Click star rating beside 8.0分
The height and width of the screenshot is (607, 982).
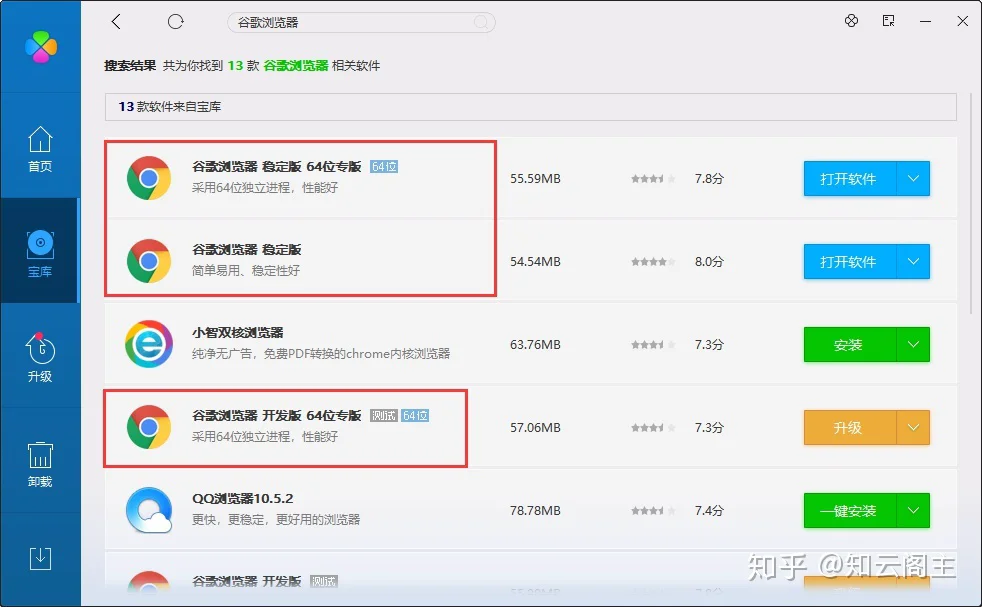(653, 261)
